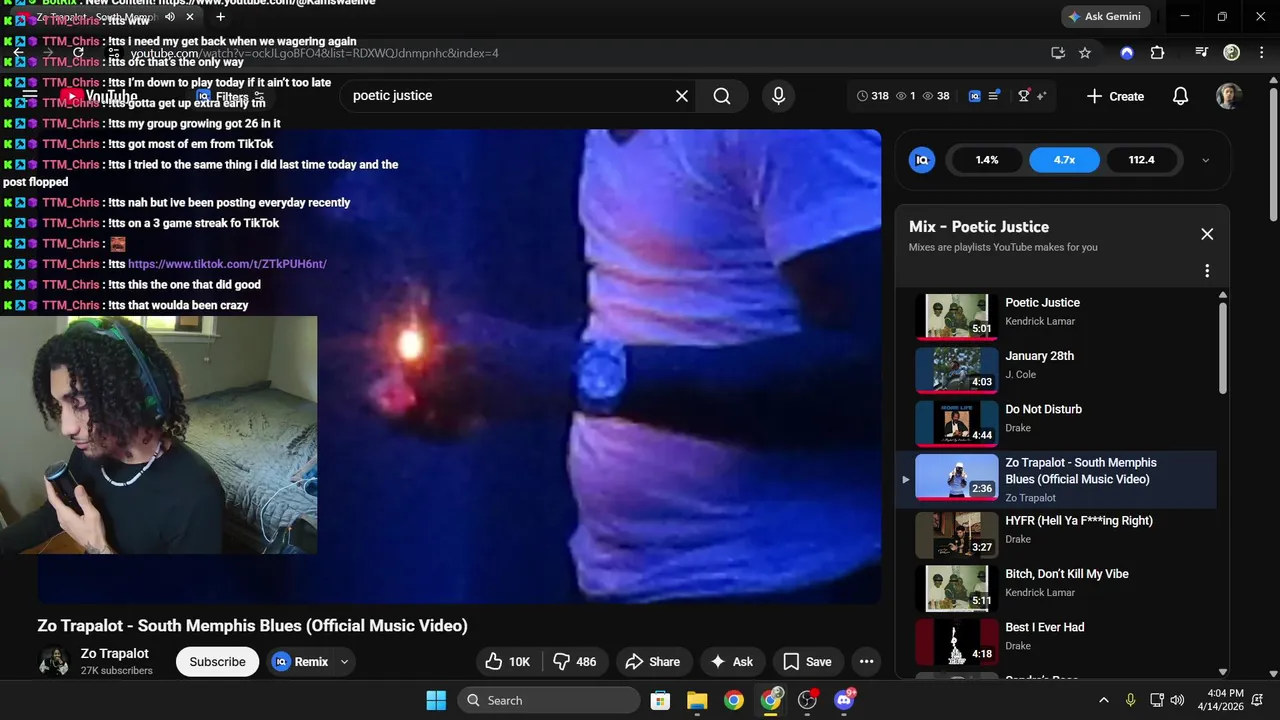
Task: Play HYFR by Drake
Action: click(x=1058, y=535)
